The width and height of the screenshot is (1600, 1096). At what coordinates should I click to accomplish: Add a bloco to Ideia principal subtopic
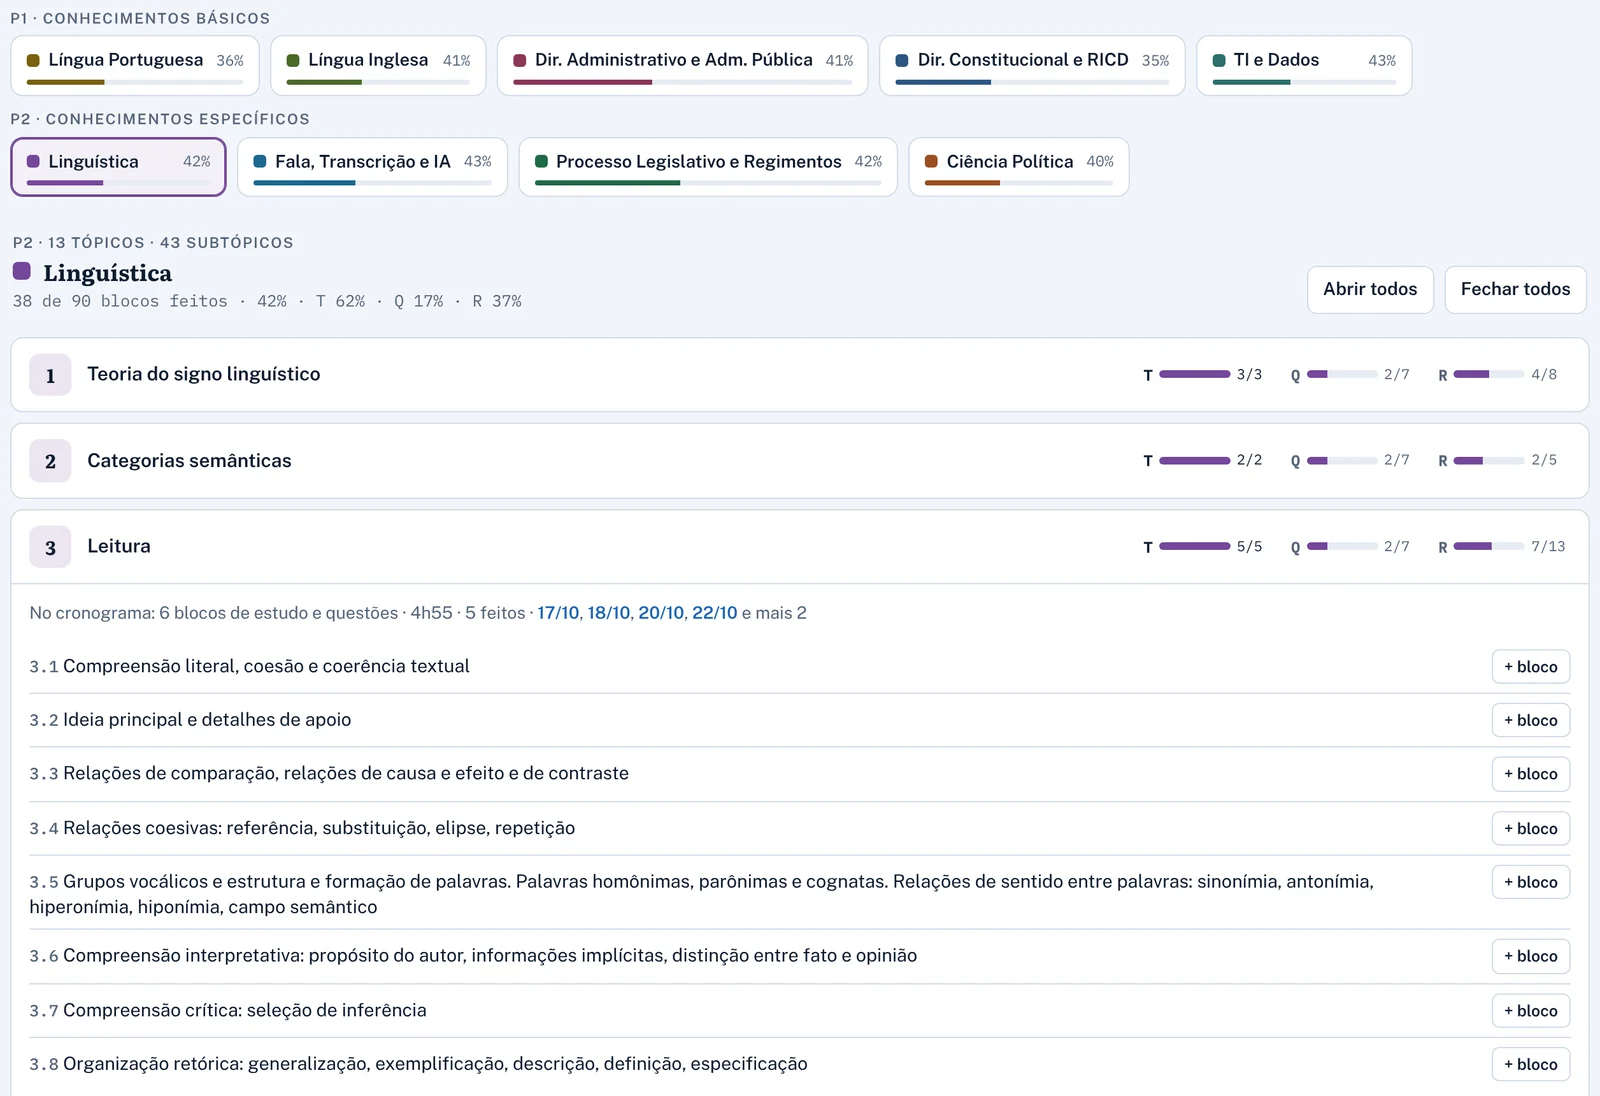click(1531, 720)
